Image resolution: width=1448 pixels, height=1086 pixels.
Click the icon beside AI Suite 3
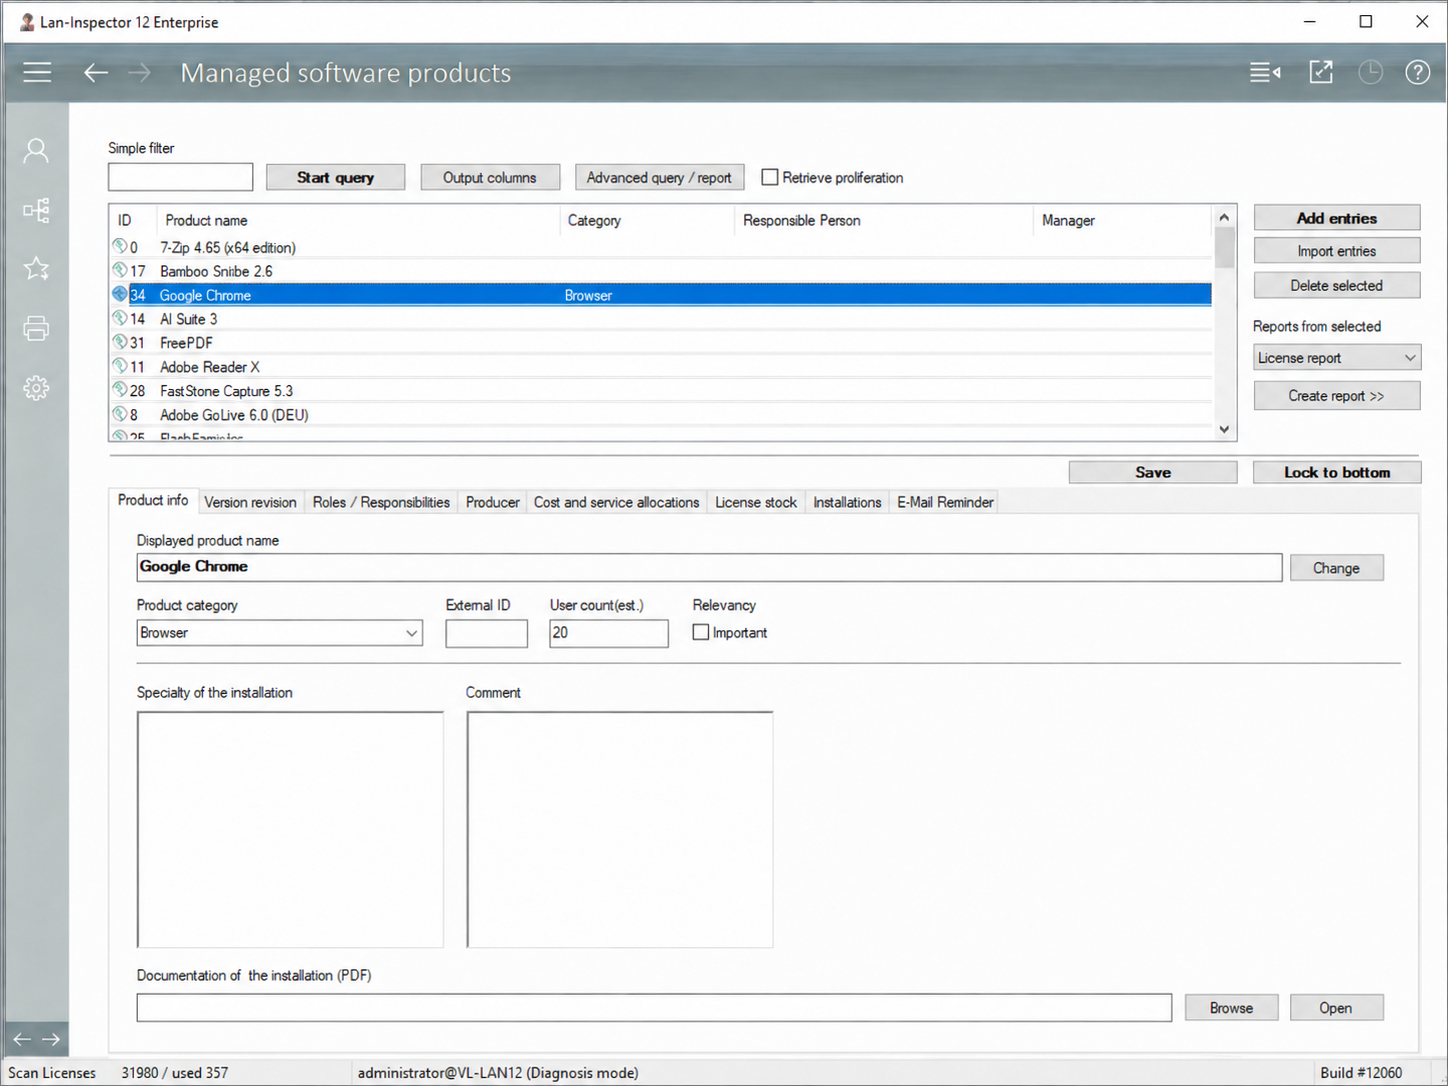coord(120,318)
